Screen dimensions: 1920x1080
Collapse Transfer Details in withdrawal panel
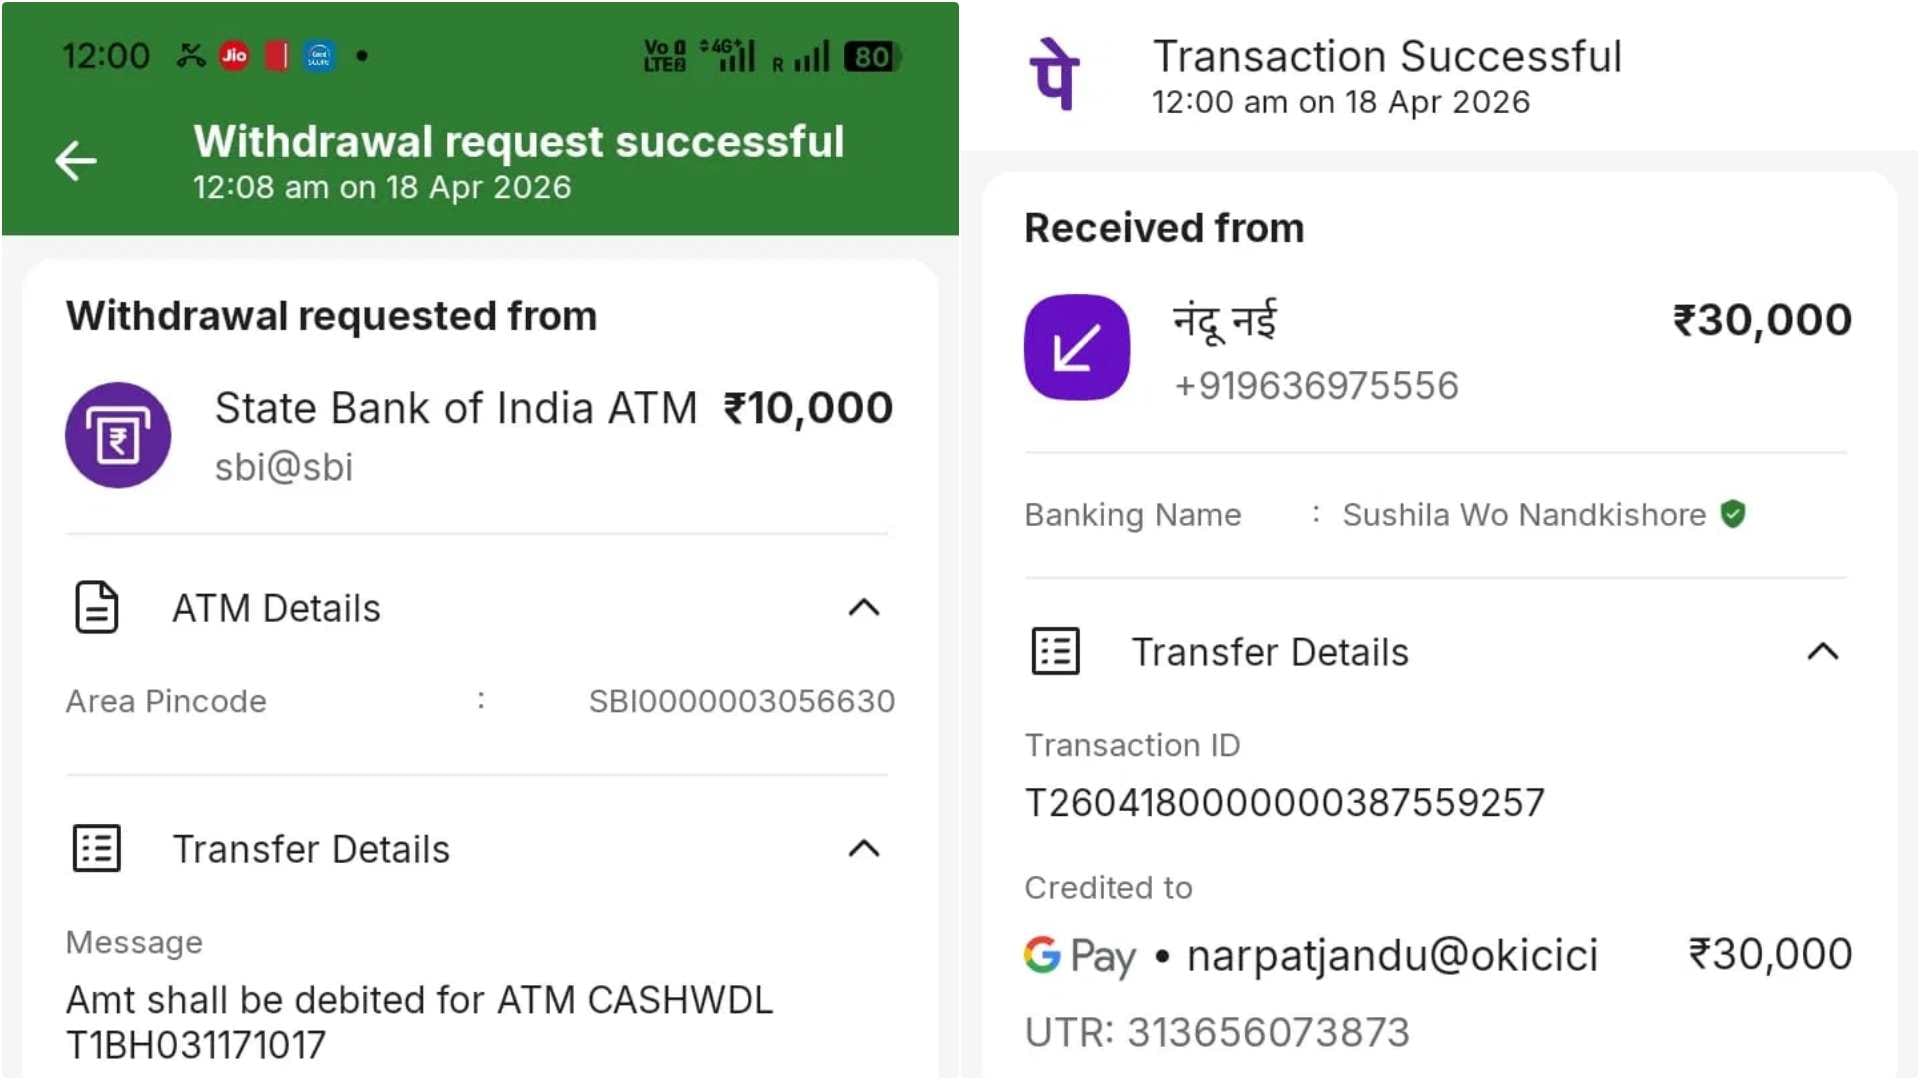point(863,848)
